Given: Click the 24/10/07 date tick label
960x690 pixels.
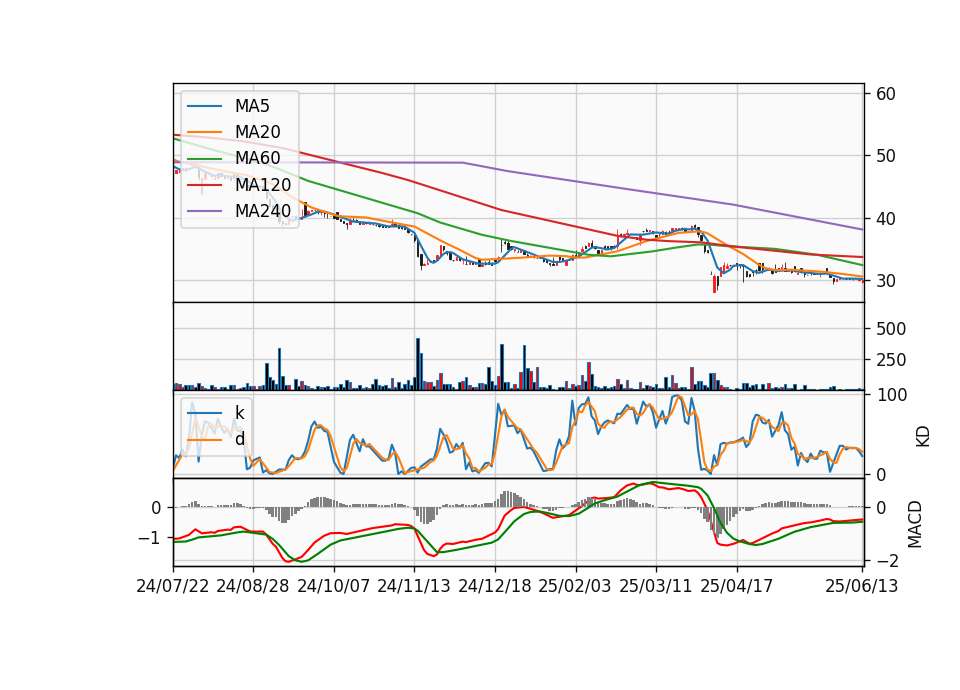Looking at the screenshot, I should (334, 586).
